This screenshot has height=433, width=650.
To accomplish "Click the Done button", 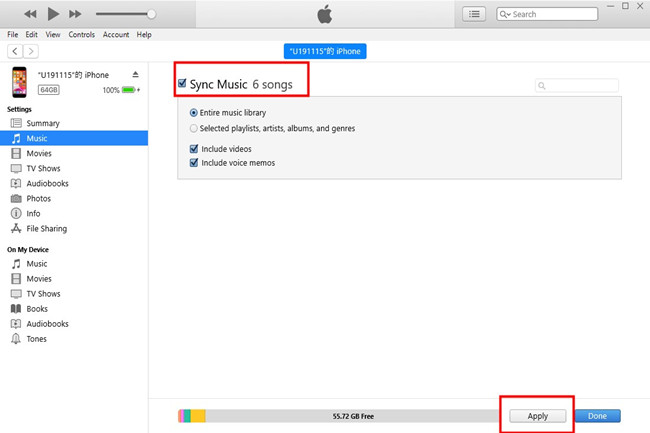I will click(597, 416).
